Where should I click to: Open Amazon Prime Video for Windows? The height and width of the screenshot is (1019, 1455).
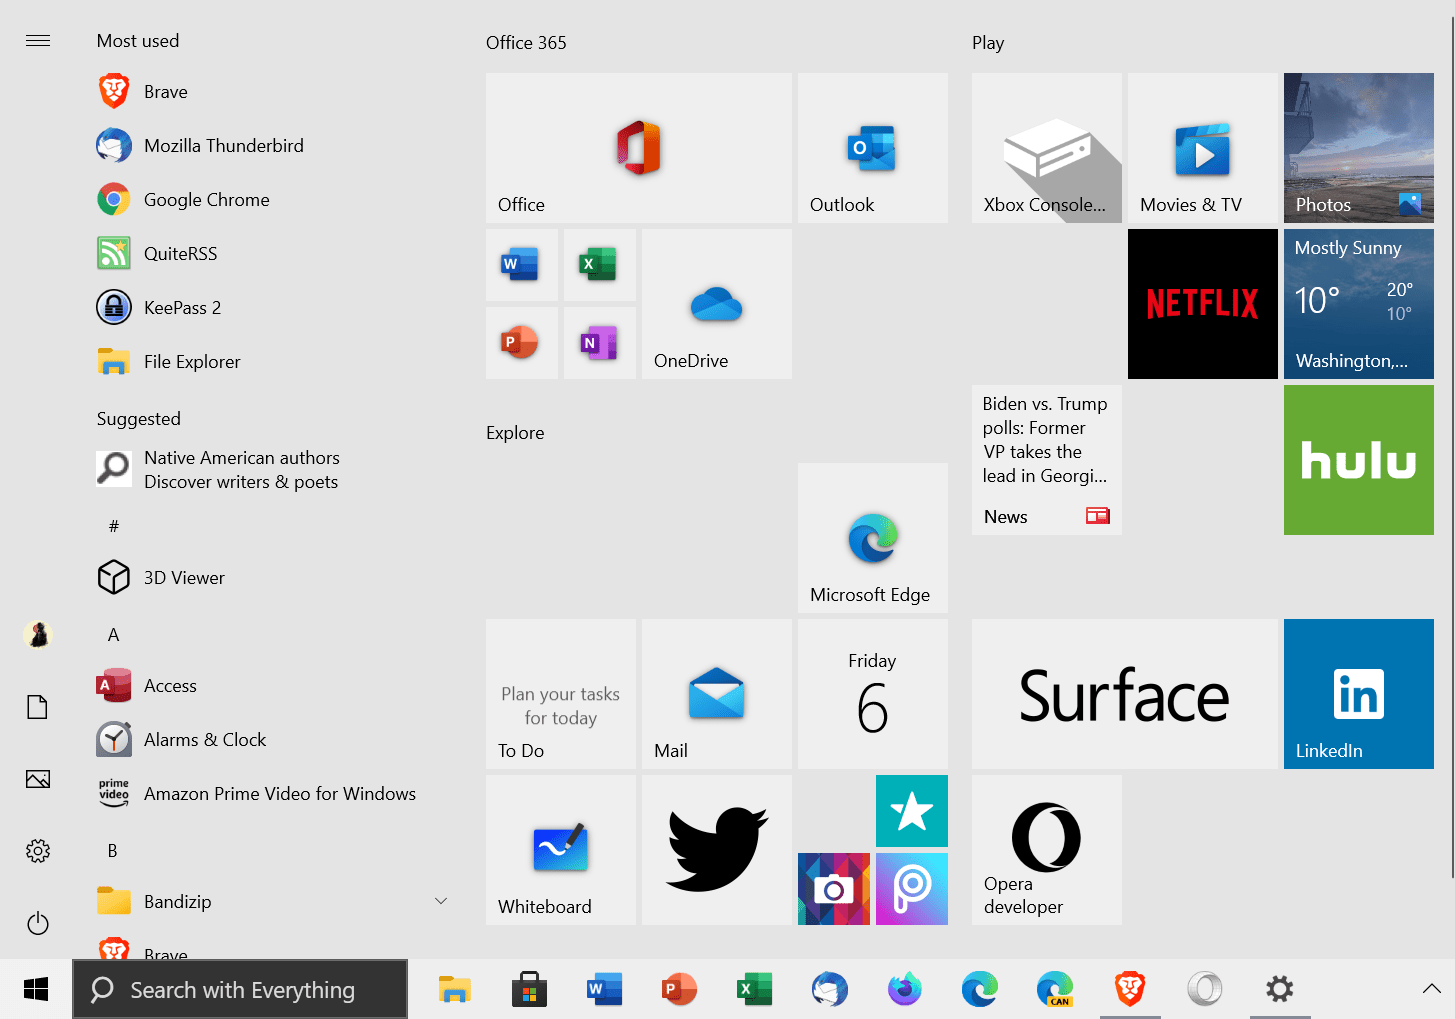272,794
